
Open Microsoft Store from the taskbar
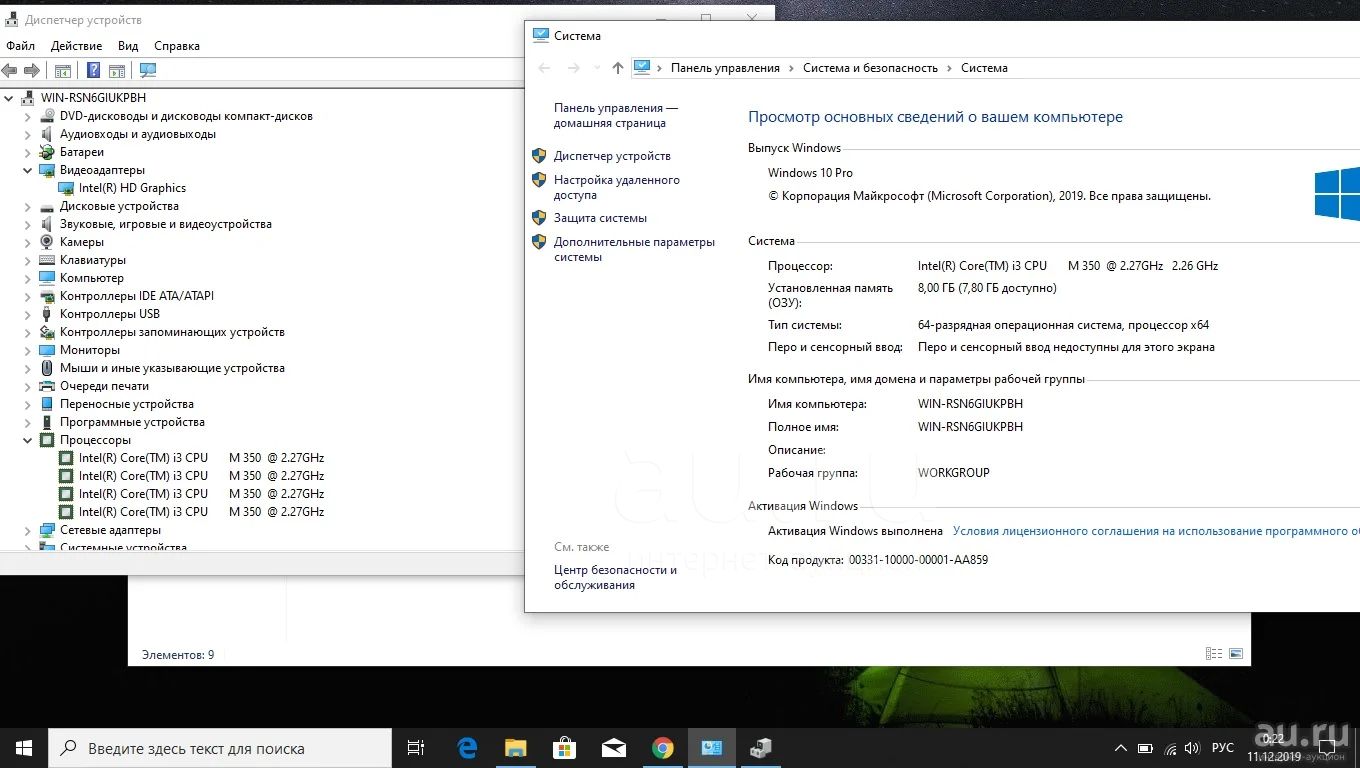tap(565, 748)
